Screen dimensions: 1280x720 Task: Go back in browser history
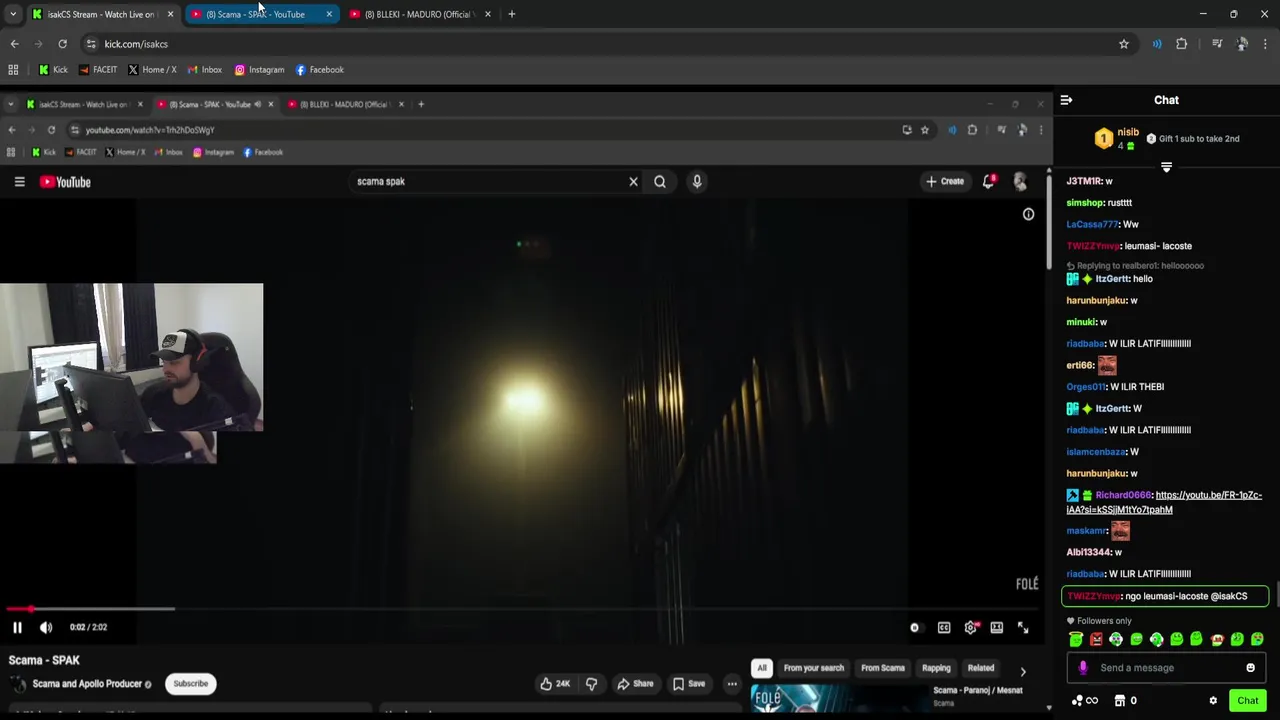tap(14, 44)
